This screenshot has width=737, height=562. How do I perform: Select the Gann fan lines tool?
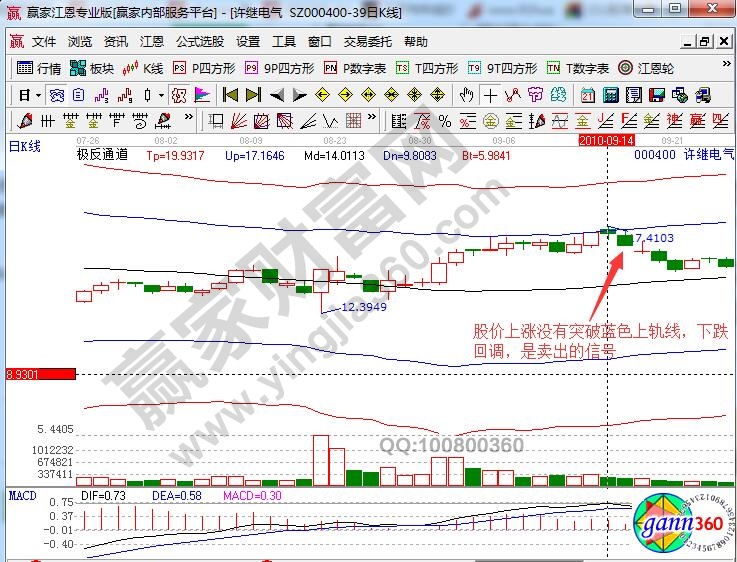239,121
